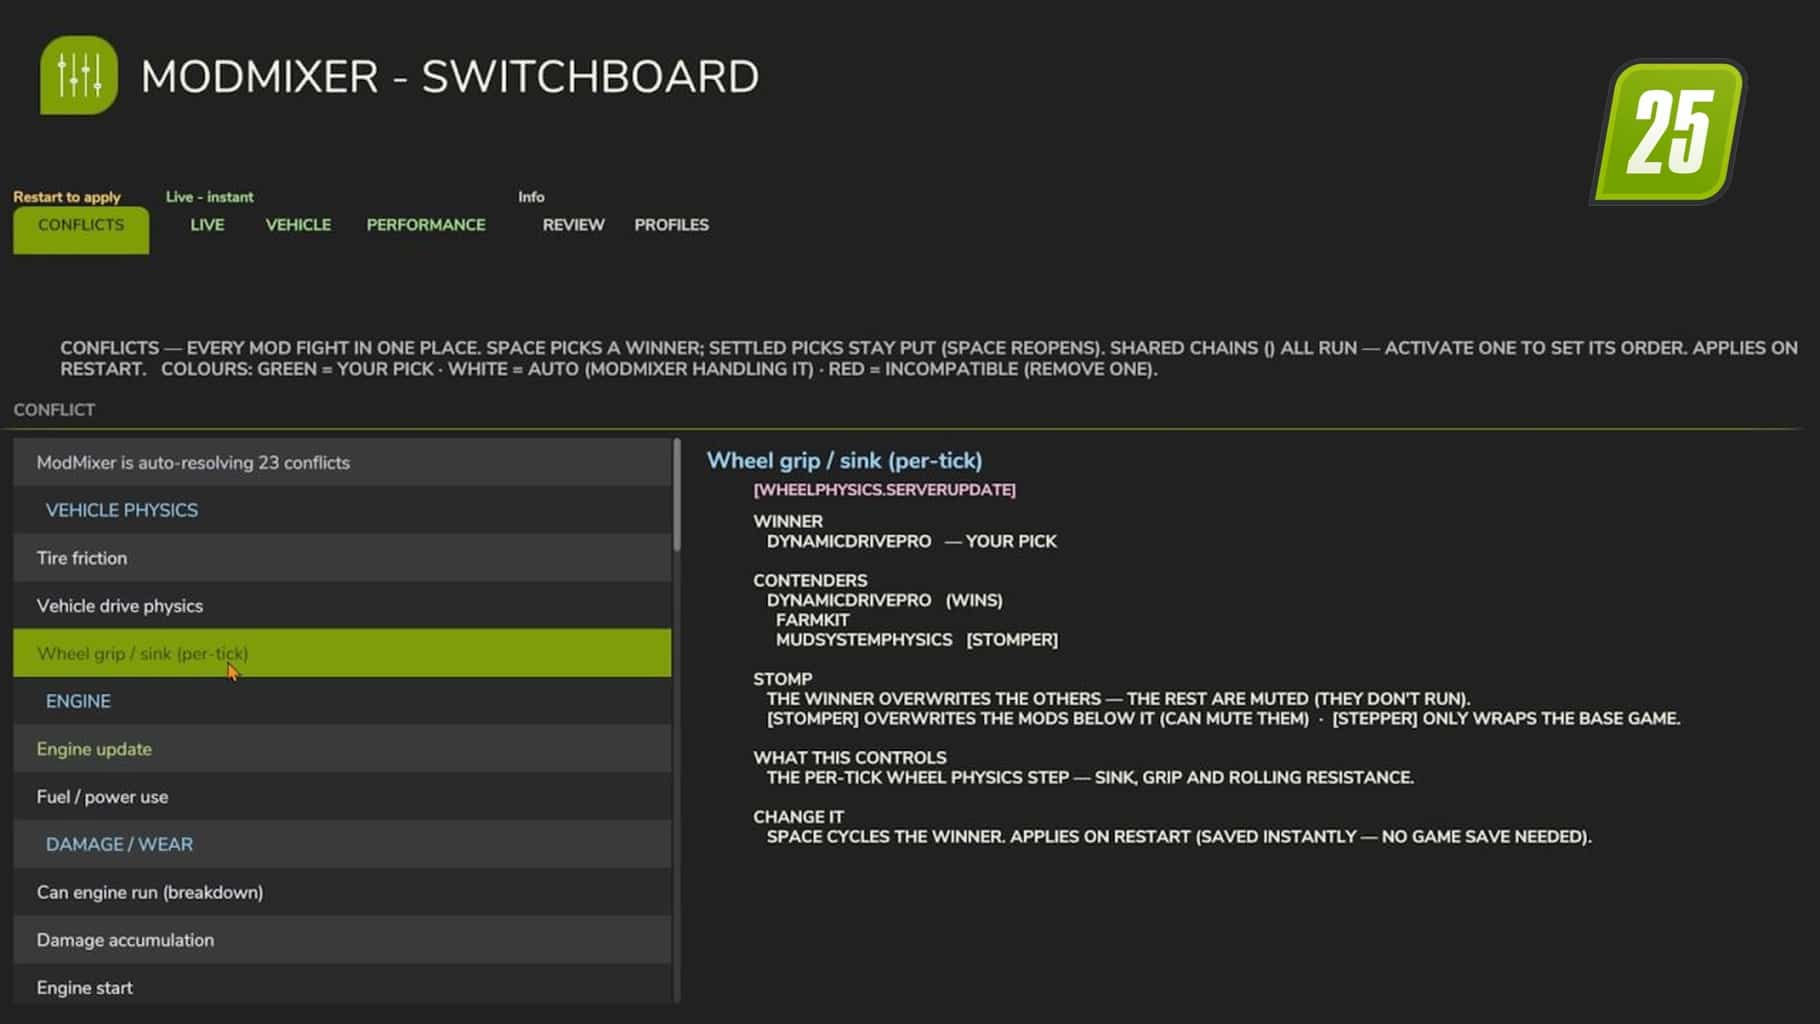Click the DYNAMICDRIVEPRO (WINS) contender entry

(x=884, y=600)
